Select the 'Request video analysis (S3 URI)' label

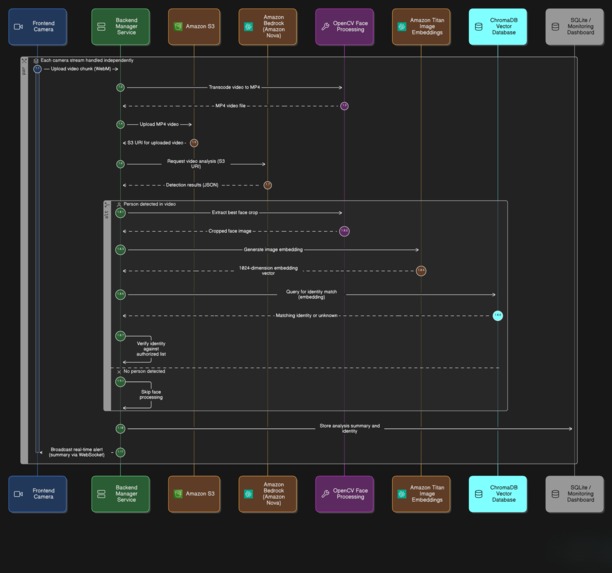point(196,164)
